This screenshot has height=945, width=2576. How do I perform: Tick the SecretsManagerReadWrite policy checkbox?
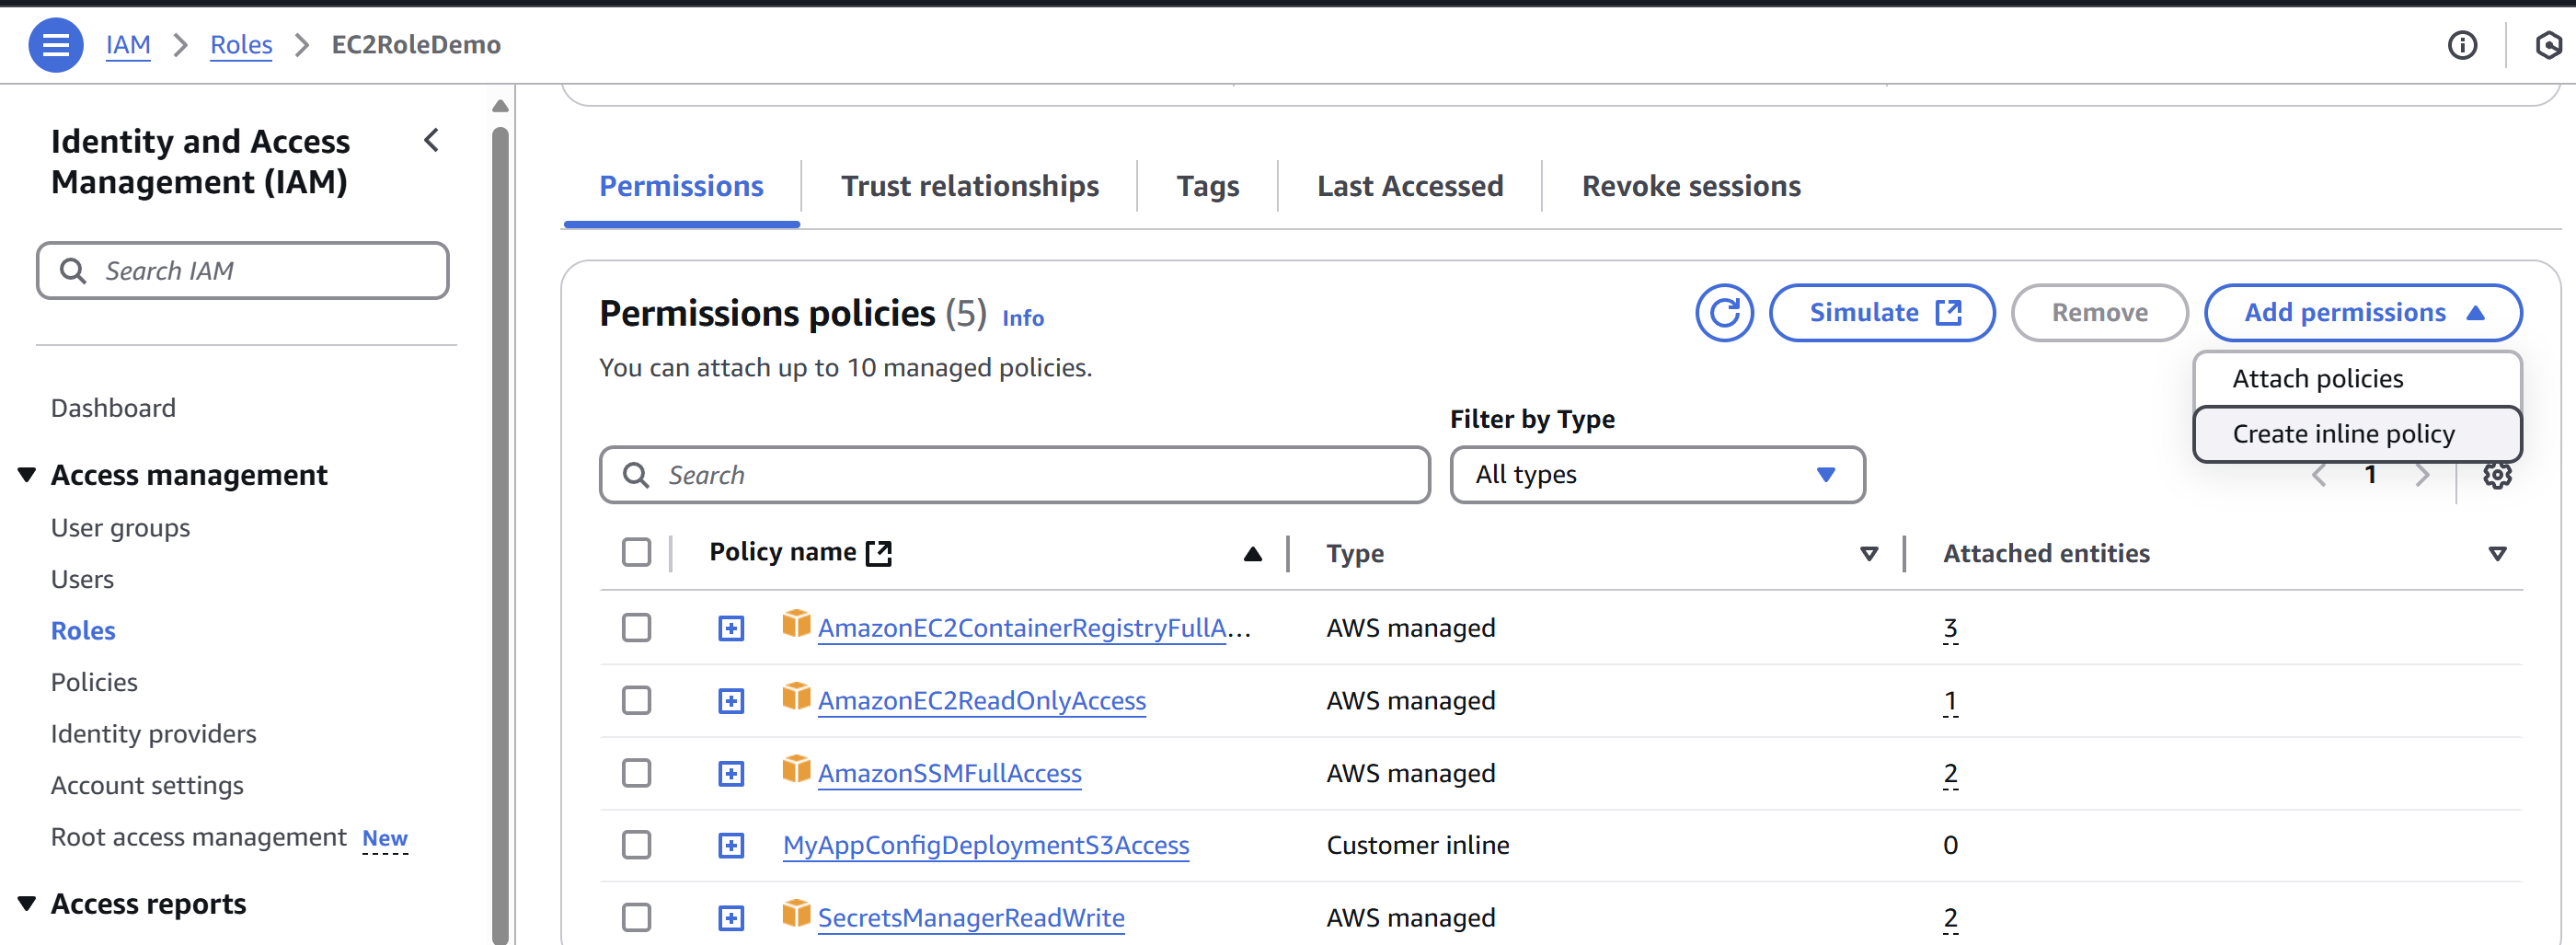click(x=637, y=917)
